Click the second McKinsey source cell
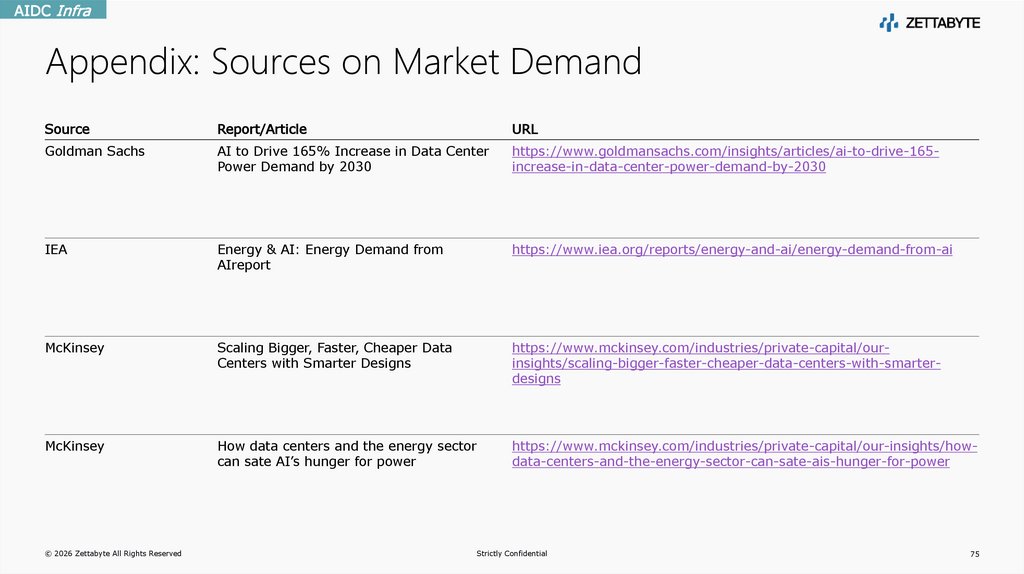 point(75,446)
